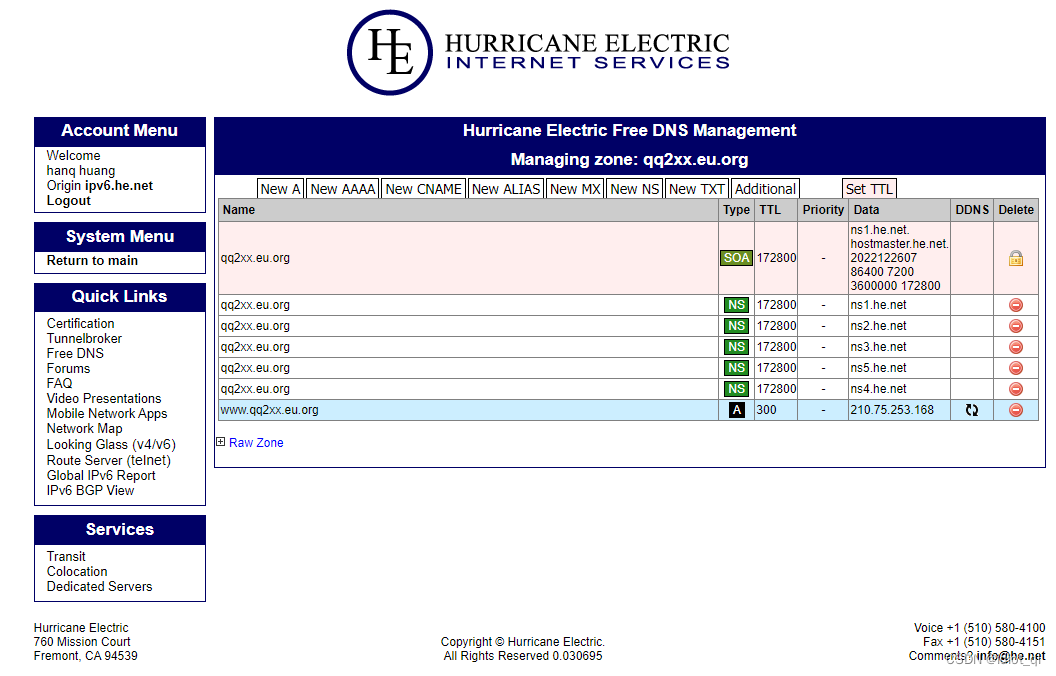The image size is (1056, 676).
Task: Open the New TXT record tab
Action: 697,189
